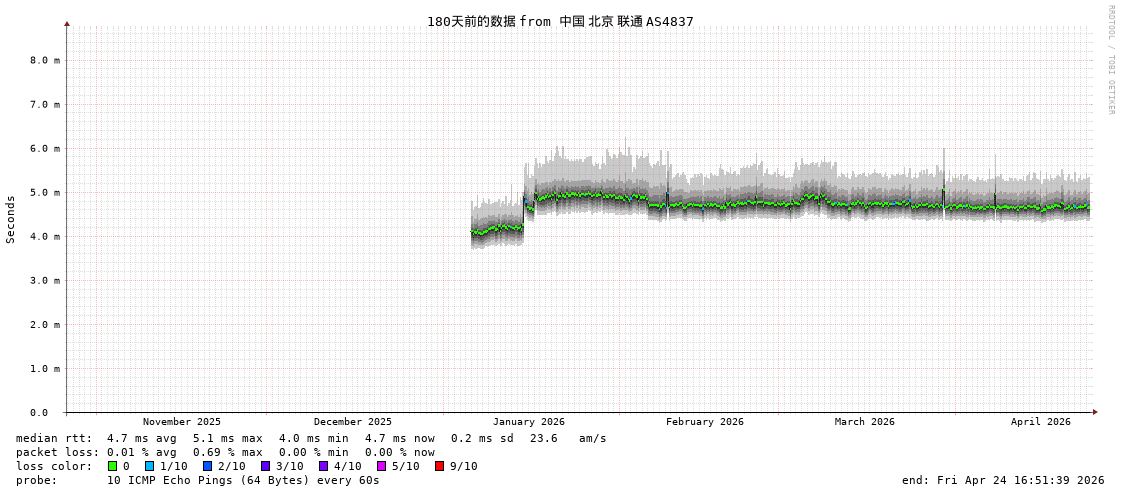Click the April 2026 axis label
This screenshot has width=1121, height=494.
coord(1040,422)
